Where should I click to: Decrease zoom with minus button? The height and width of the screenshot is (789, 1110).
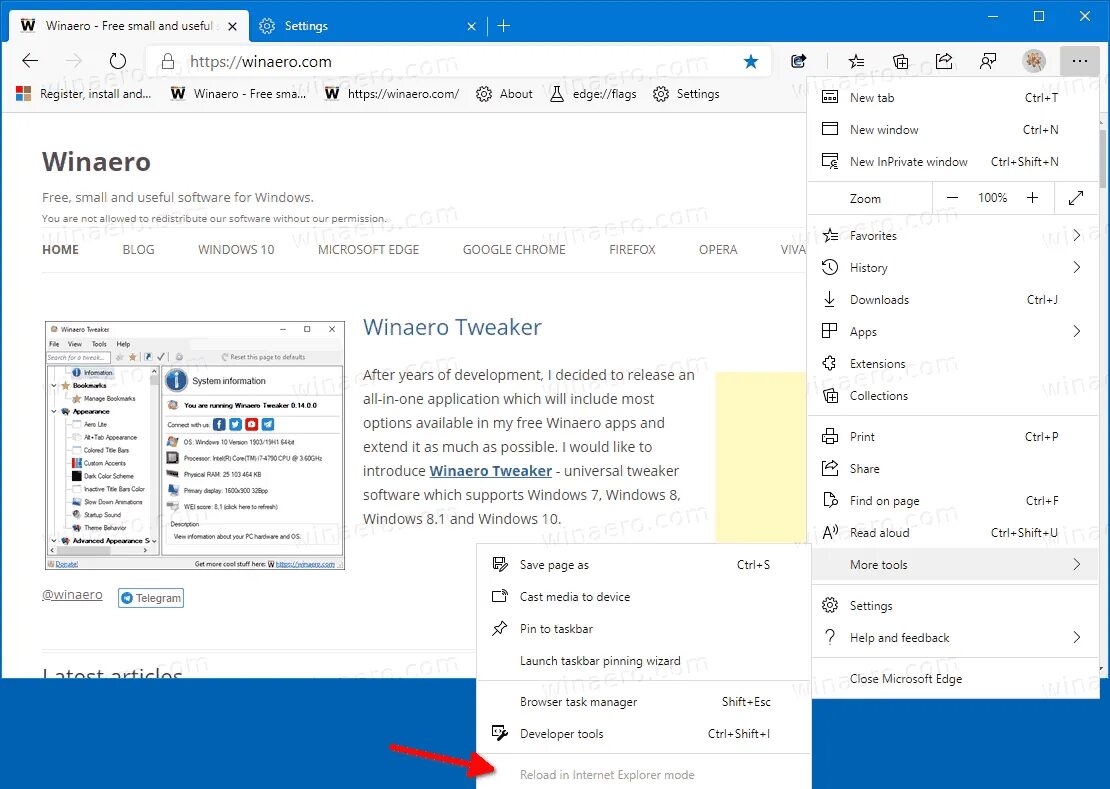pos(952,198)
